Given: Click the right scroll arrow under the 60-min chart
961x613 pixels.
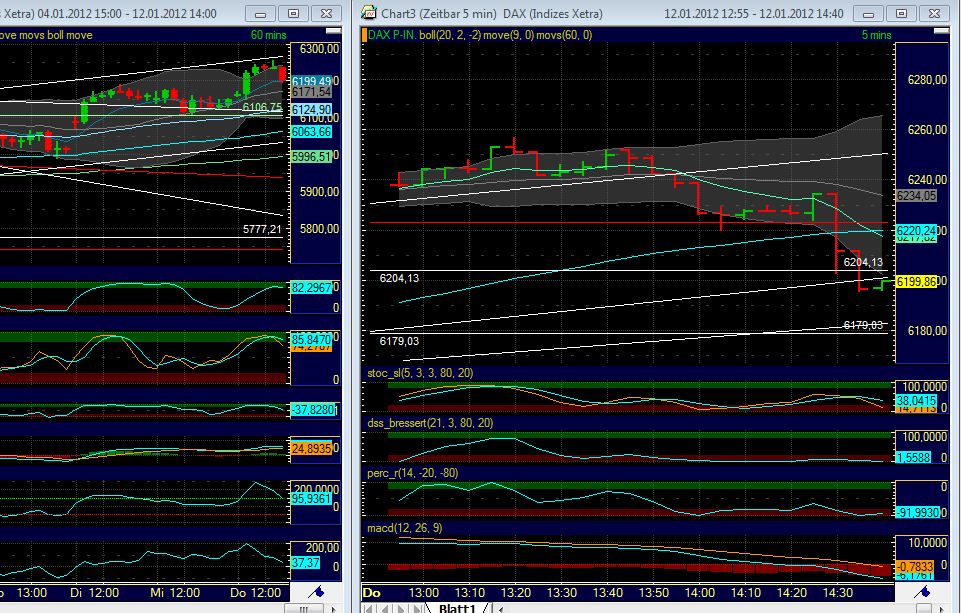Looking at the screenshot, I should pos(333,606).
